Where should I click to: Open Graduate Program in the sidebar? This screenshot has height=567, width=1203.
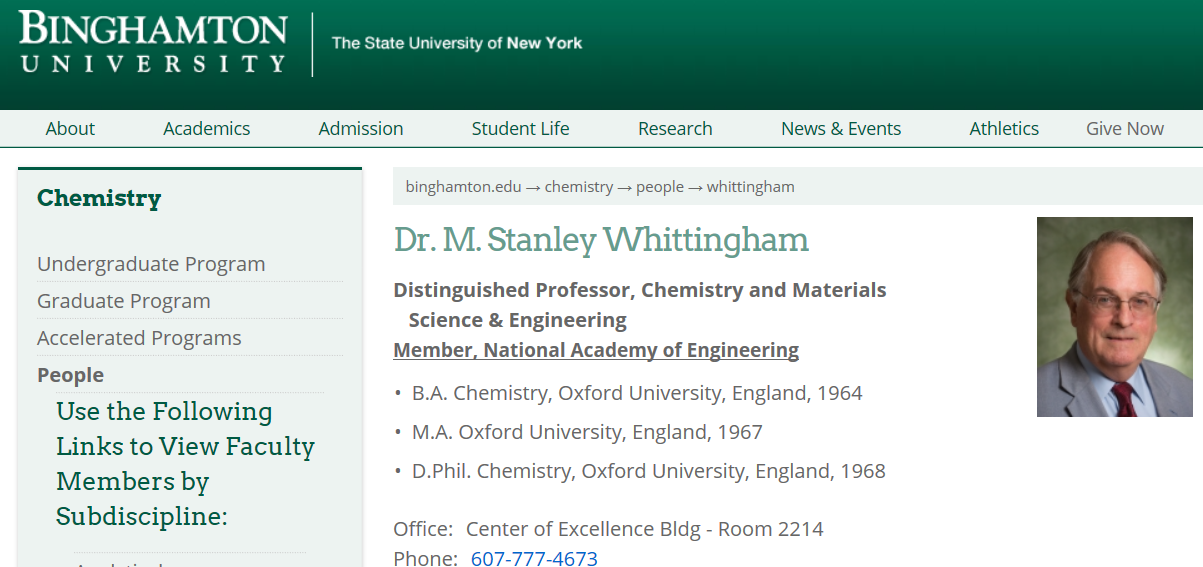click(124, 301)
